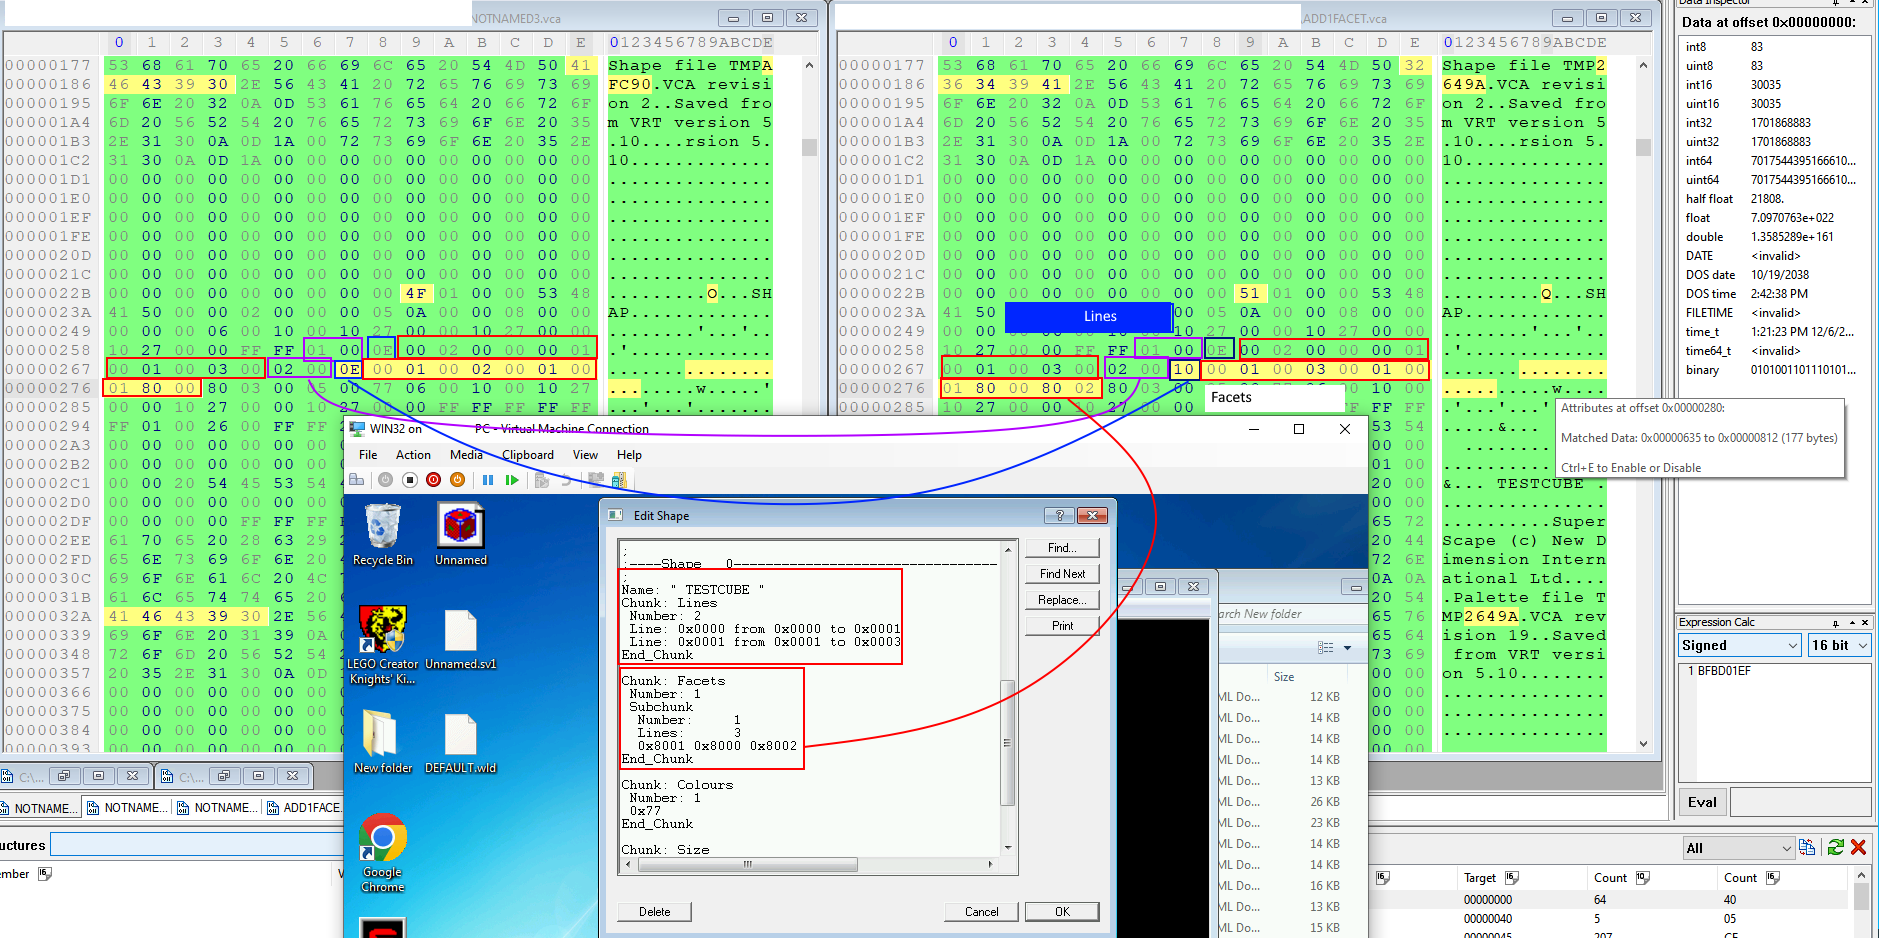The width and height of the screenshot is (1879, 938).
Task: Click the Replace... button
Action: (1062, 600)
